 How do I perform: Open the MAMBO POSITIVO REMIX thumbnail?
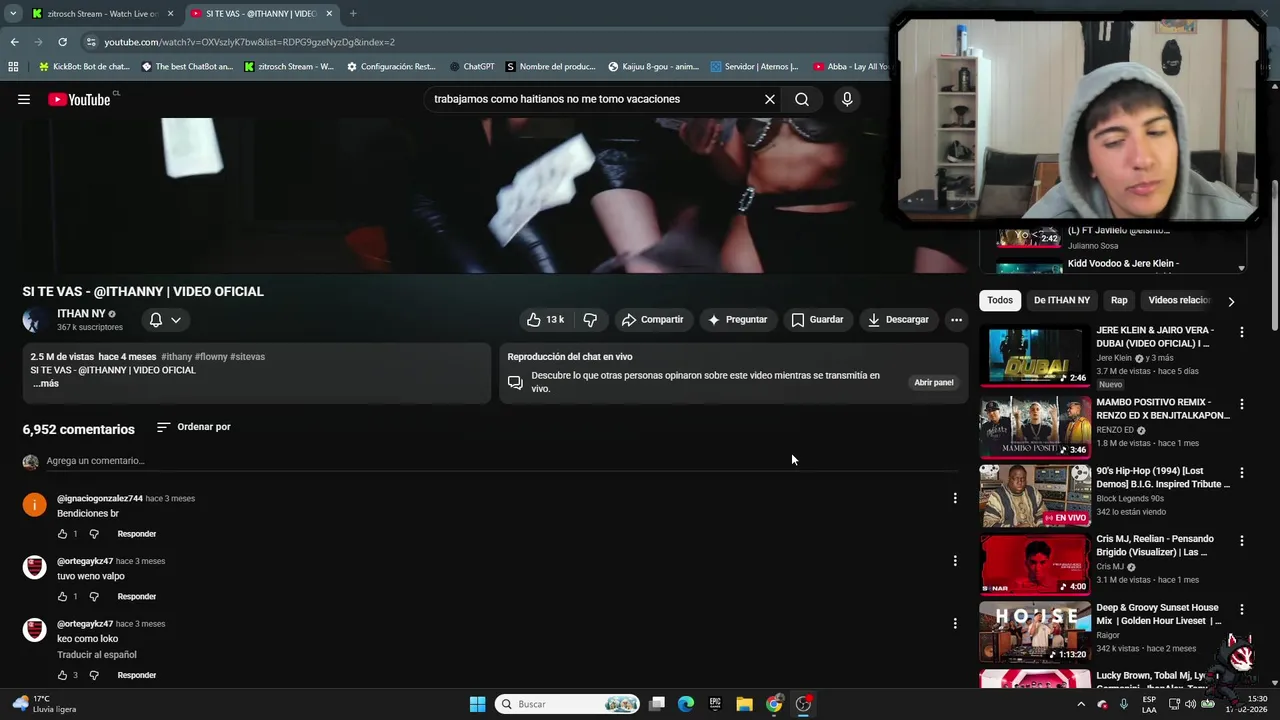click(1035, 427)
